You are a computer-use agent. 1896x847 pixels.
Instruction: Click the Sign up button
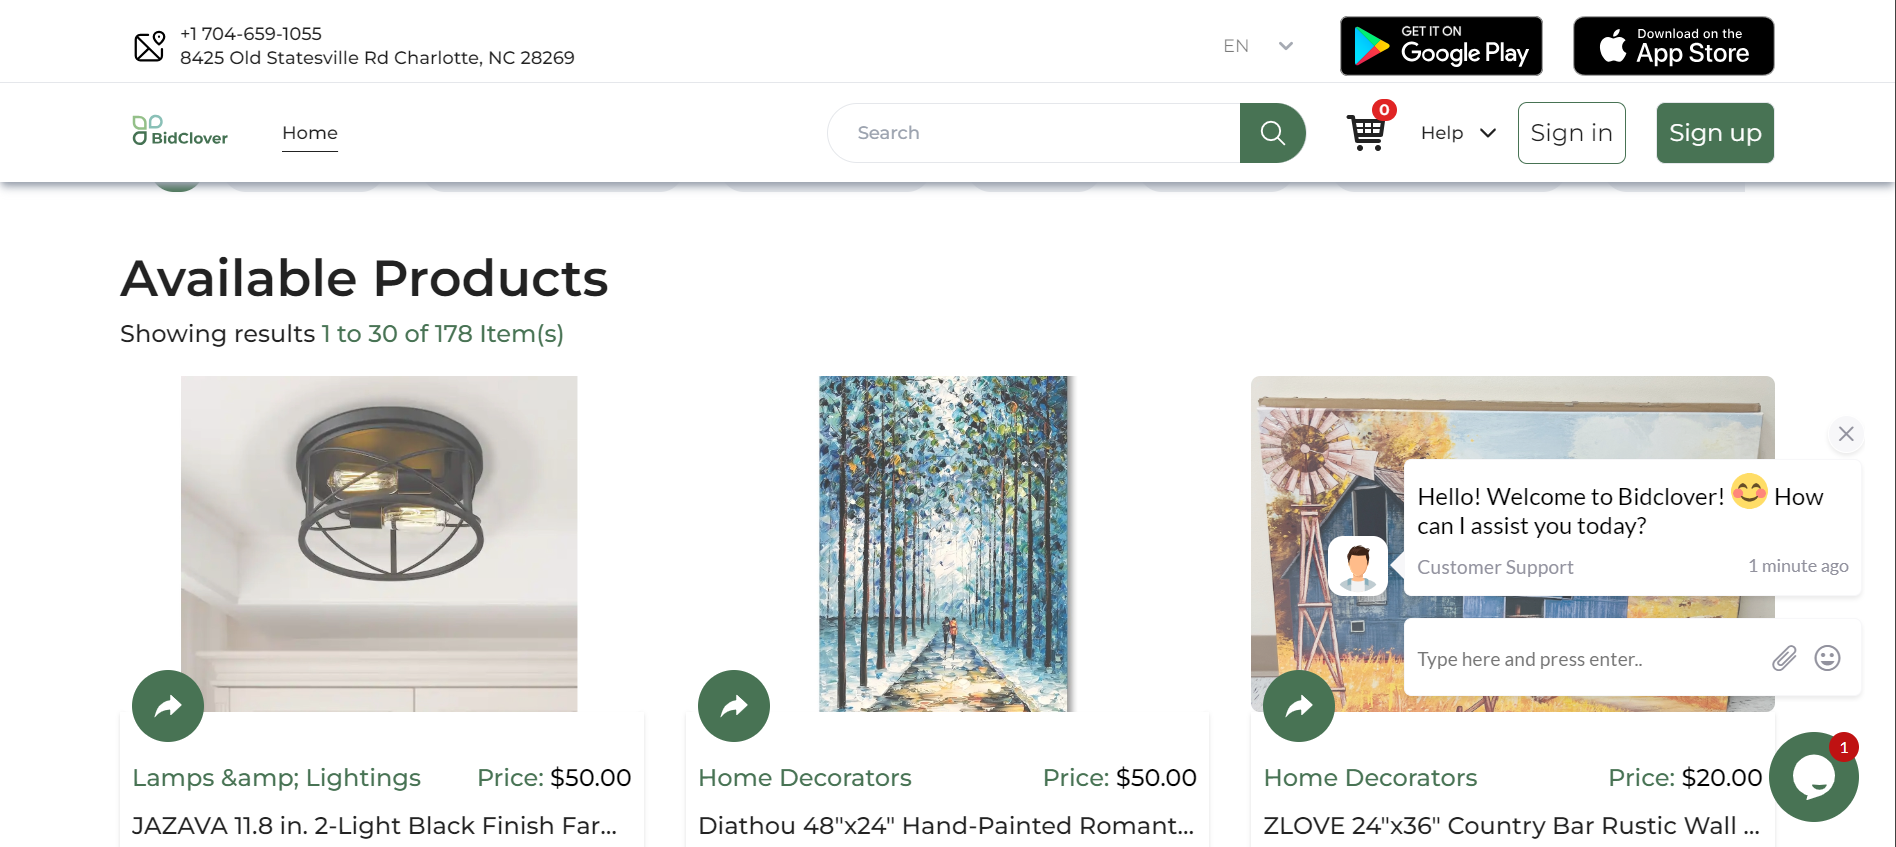tap(1715, 133)
